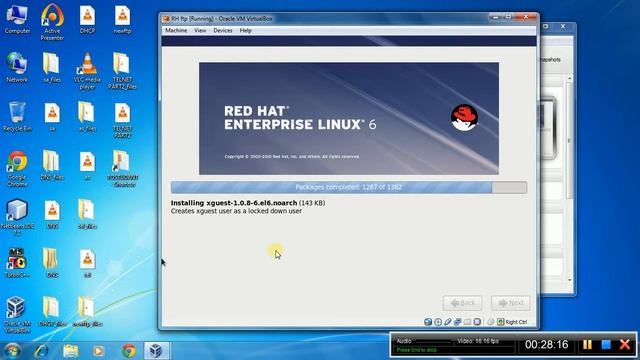The width and height of the screenshot is (640, 360).
Task: Click the Right Ctrl host key label
Action: tap(516, 322)
